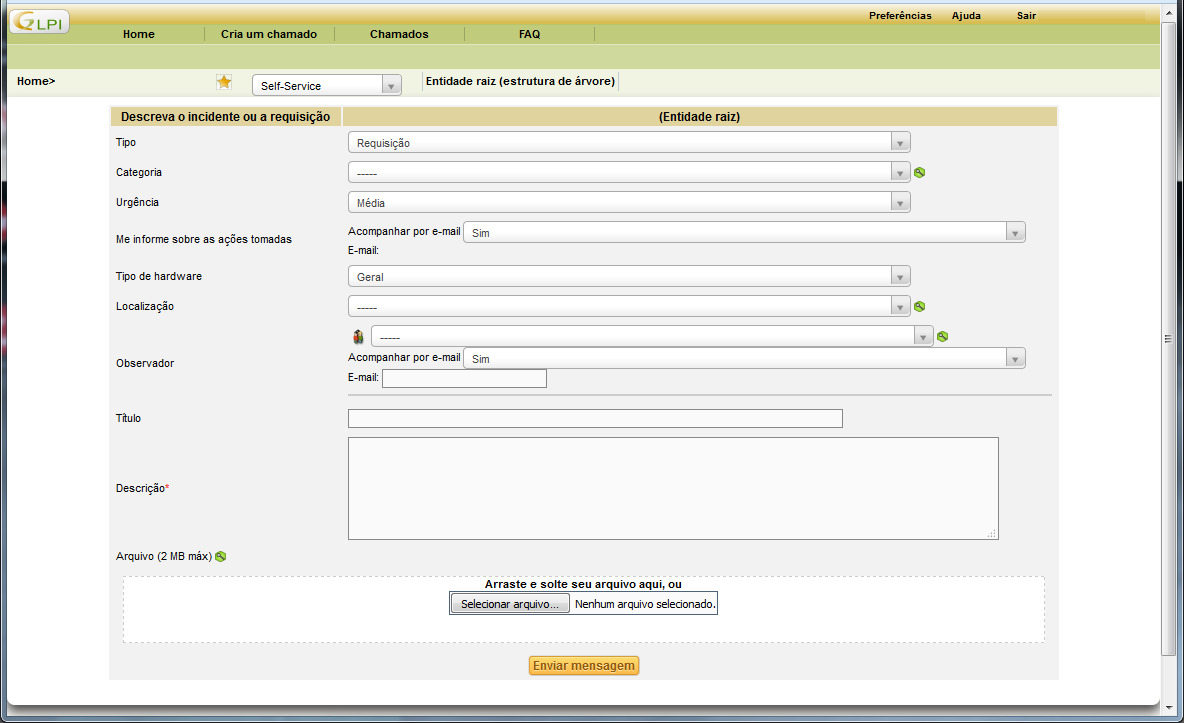Viewport: 1184px width, 723px height.
Task: Click green info icon beside Categoria dropdown
Action: [x=920, y=172]
